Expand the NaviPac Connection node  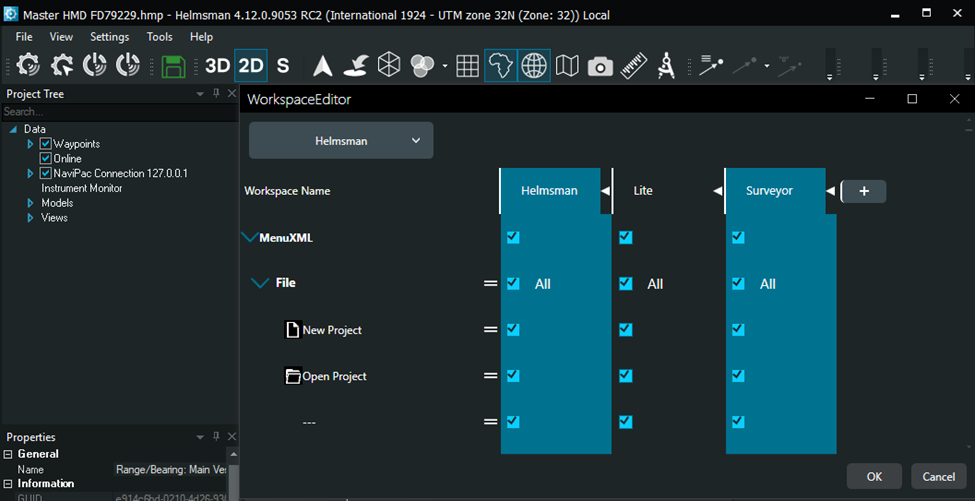pyautogui.click(x=30, y=173)
